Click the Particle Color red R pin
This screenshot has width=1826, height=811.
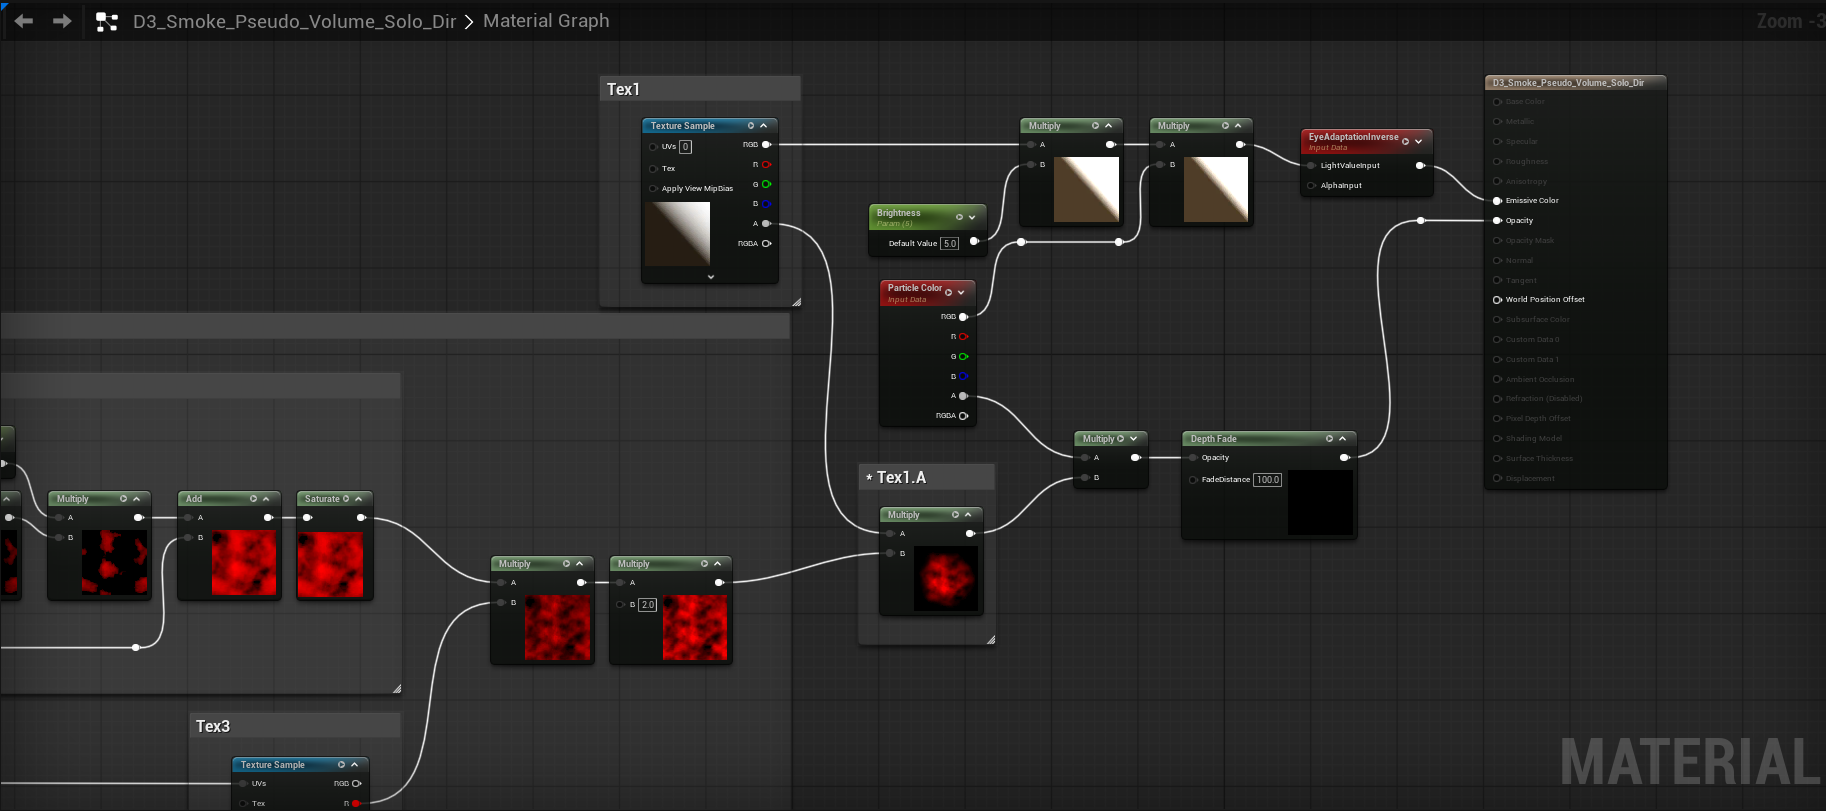point(964,337)
